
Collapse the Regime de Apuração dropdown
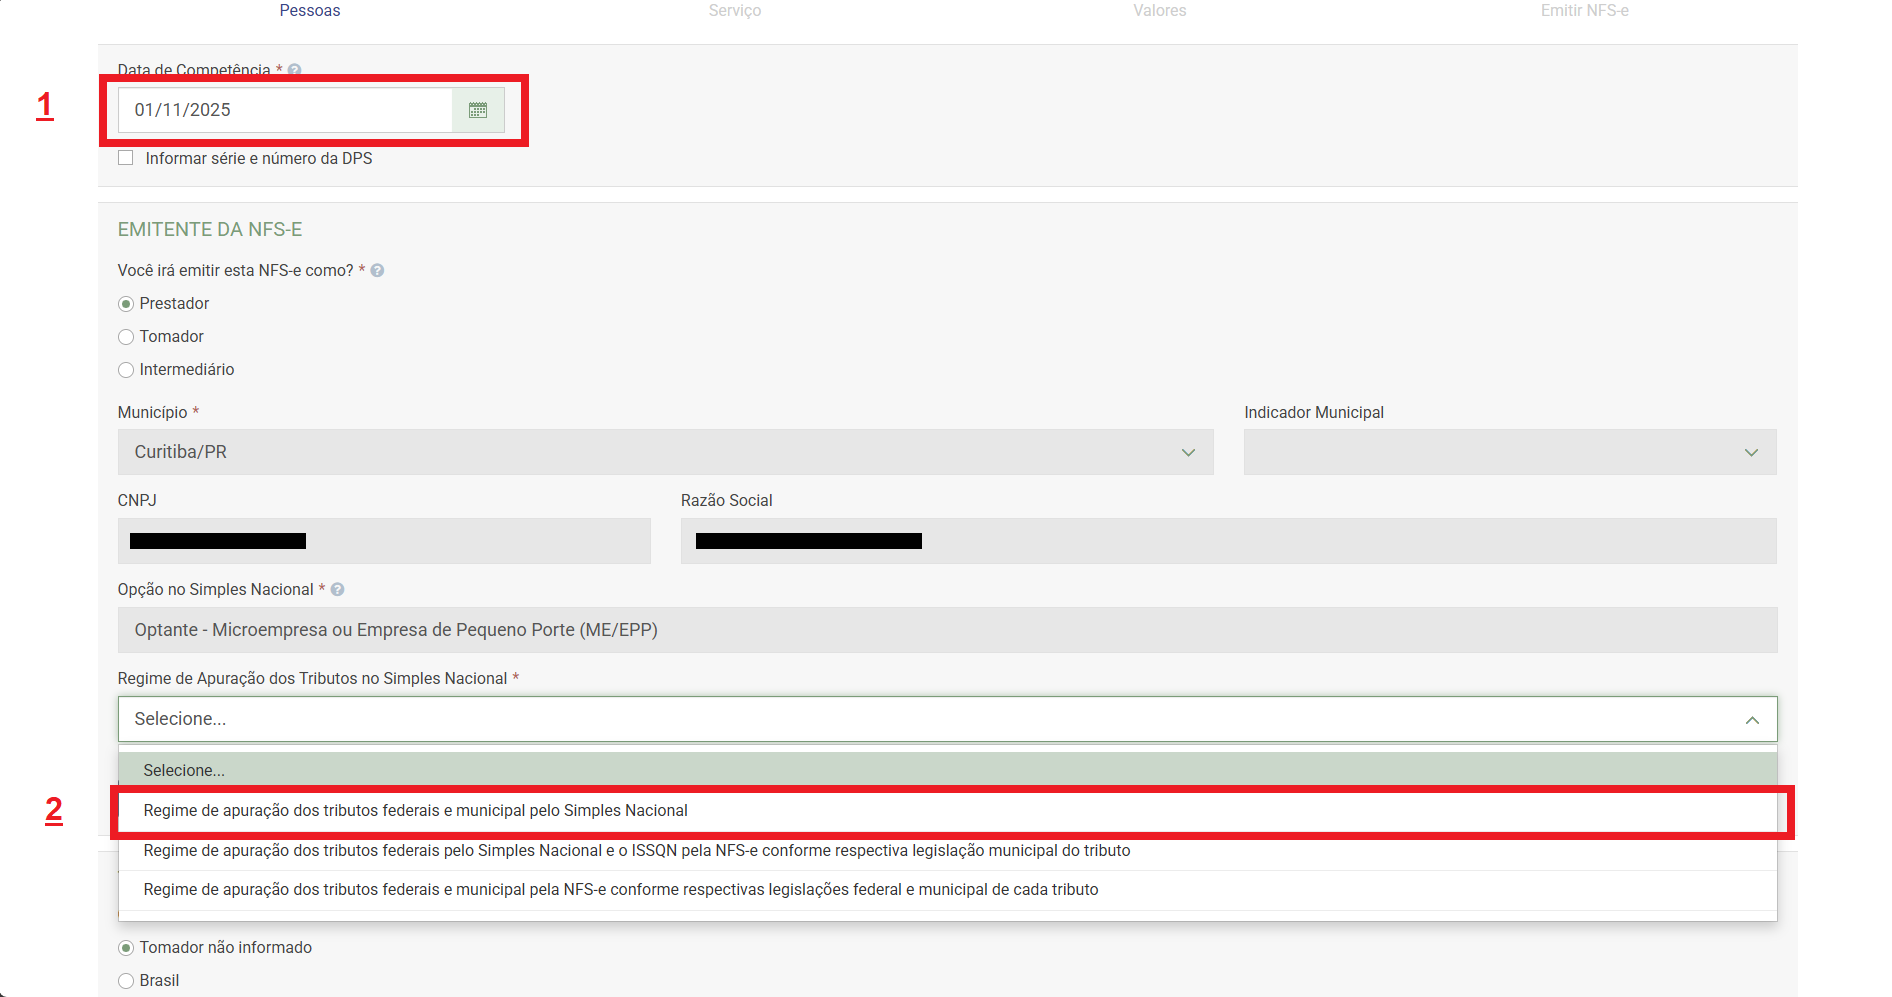tap(1751, 720)
